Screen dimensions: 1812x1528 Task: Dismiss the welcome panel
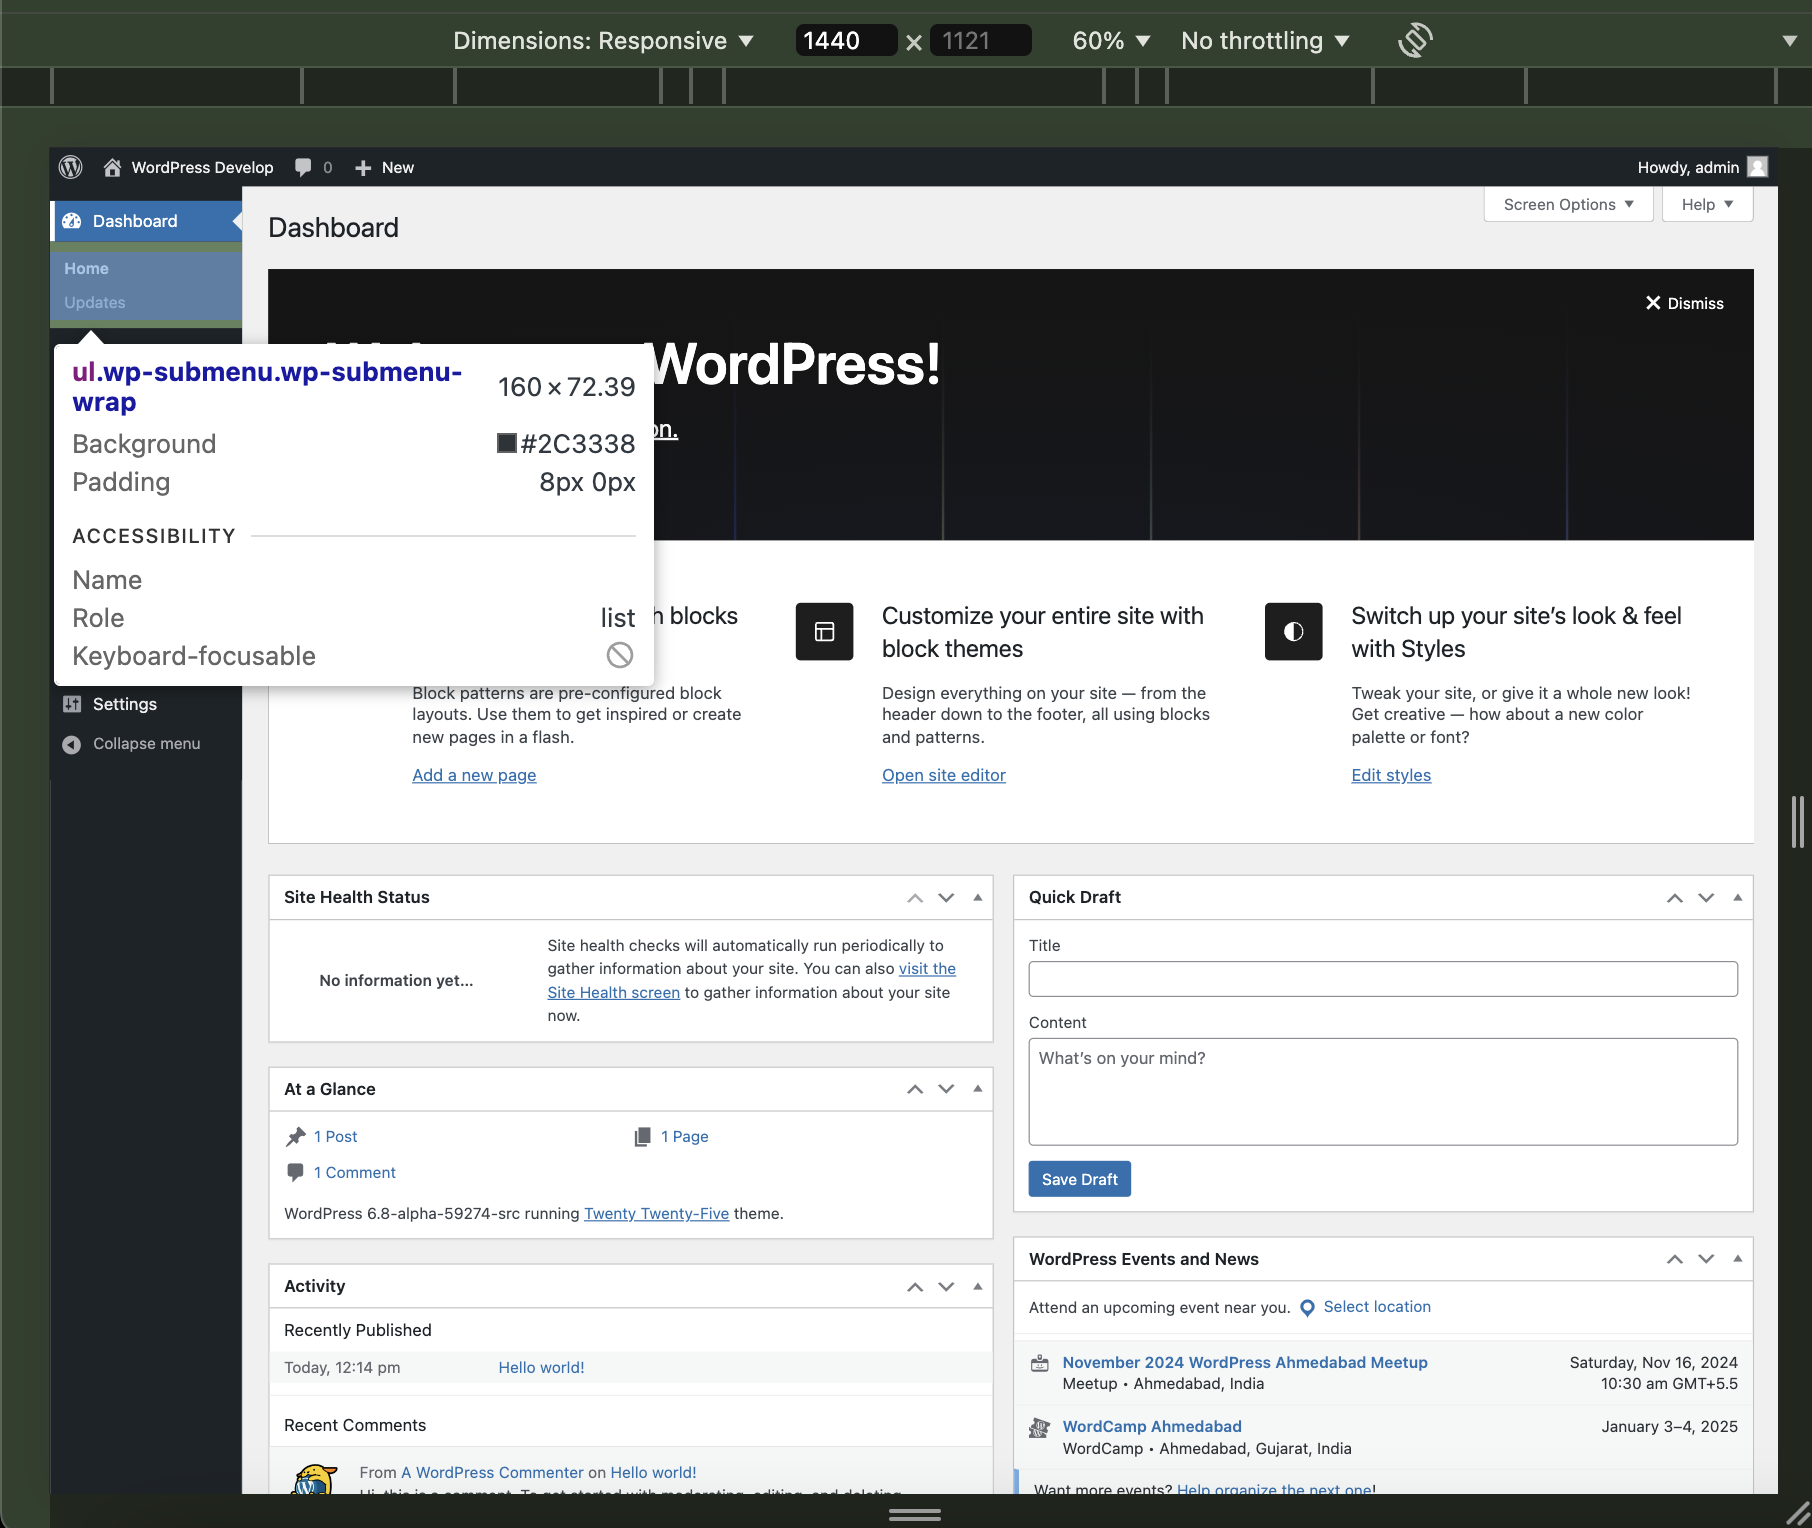point(1685,303)
